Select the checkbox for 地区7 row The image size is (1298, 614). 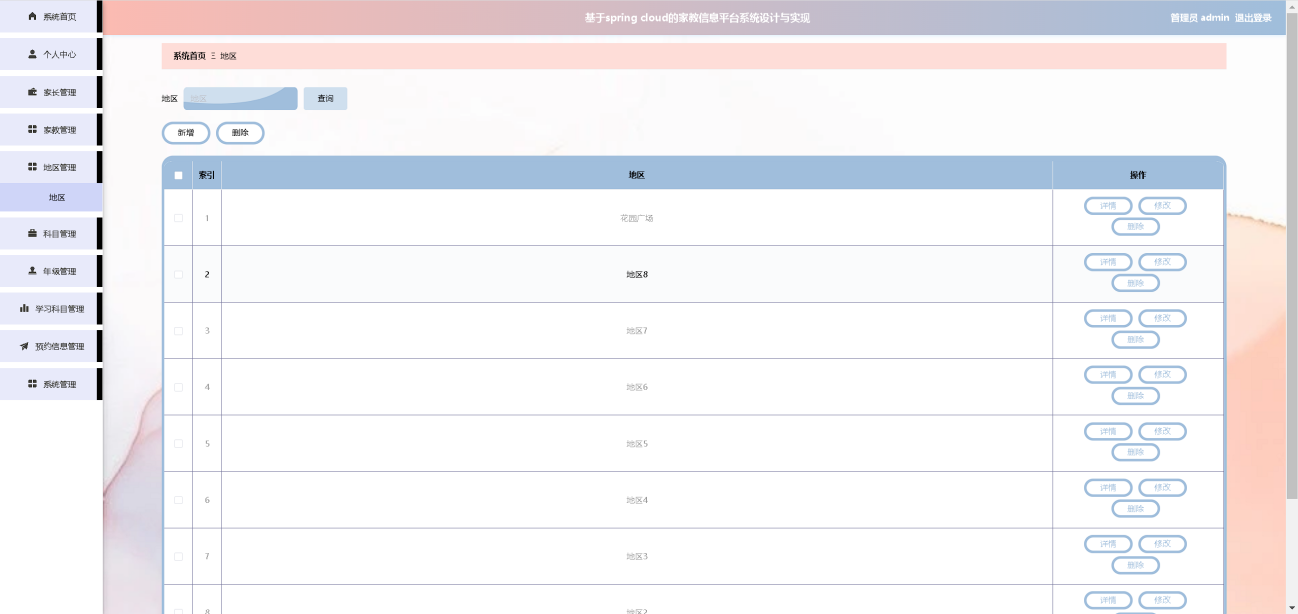point(178,331)
